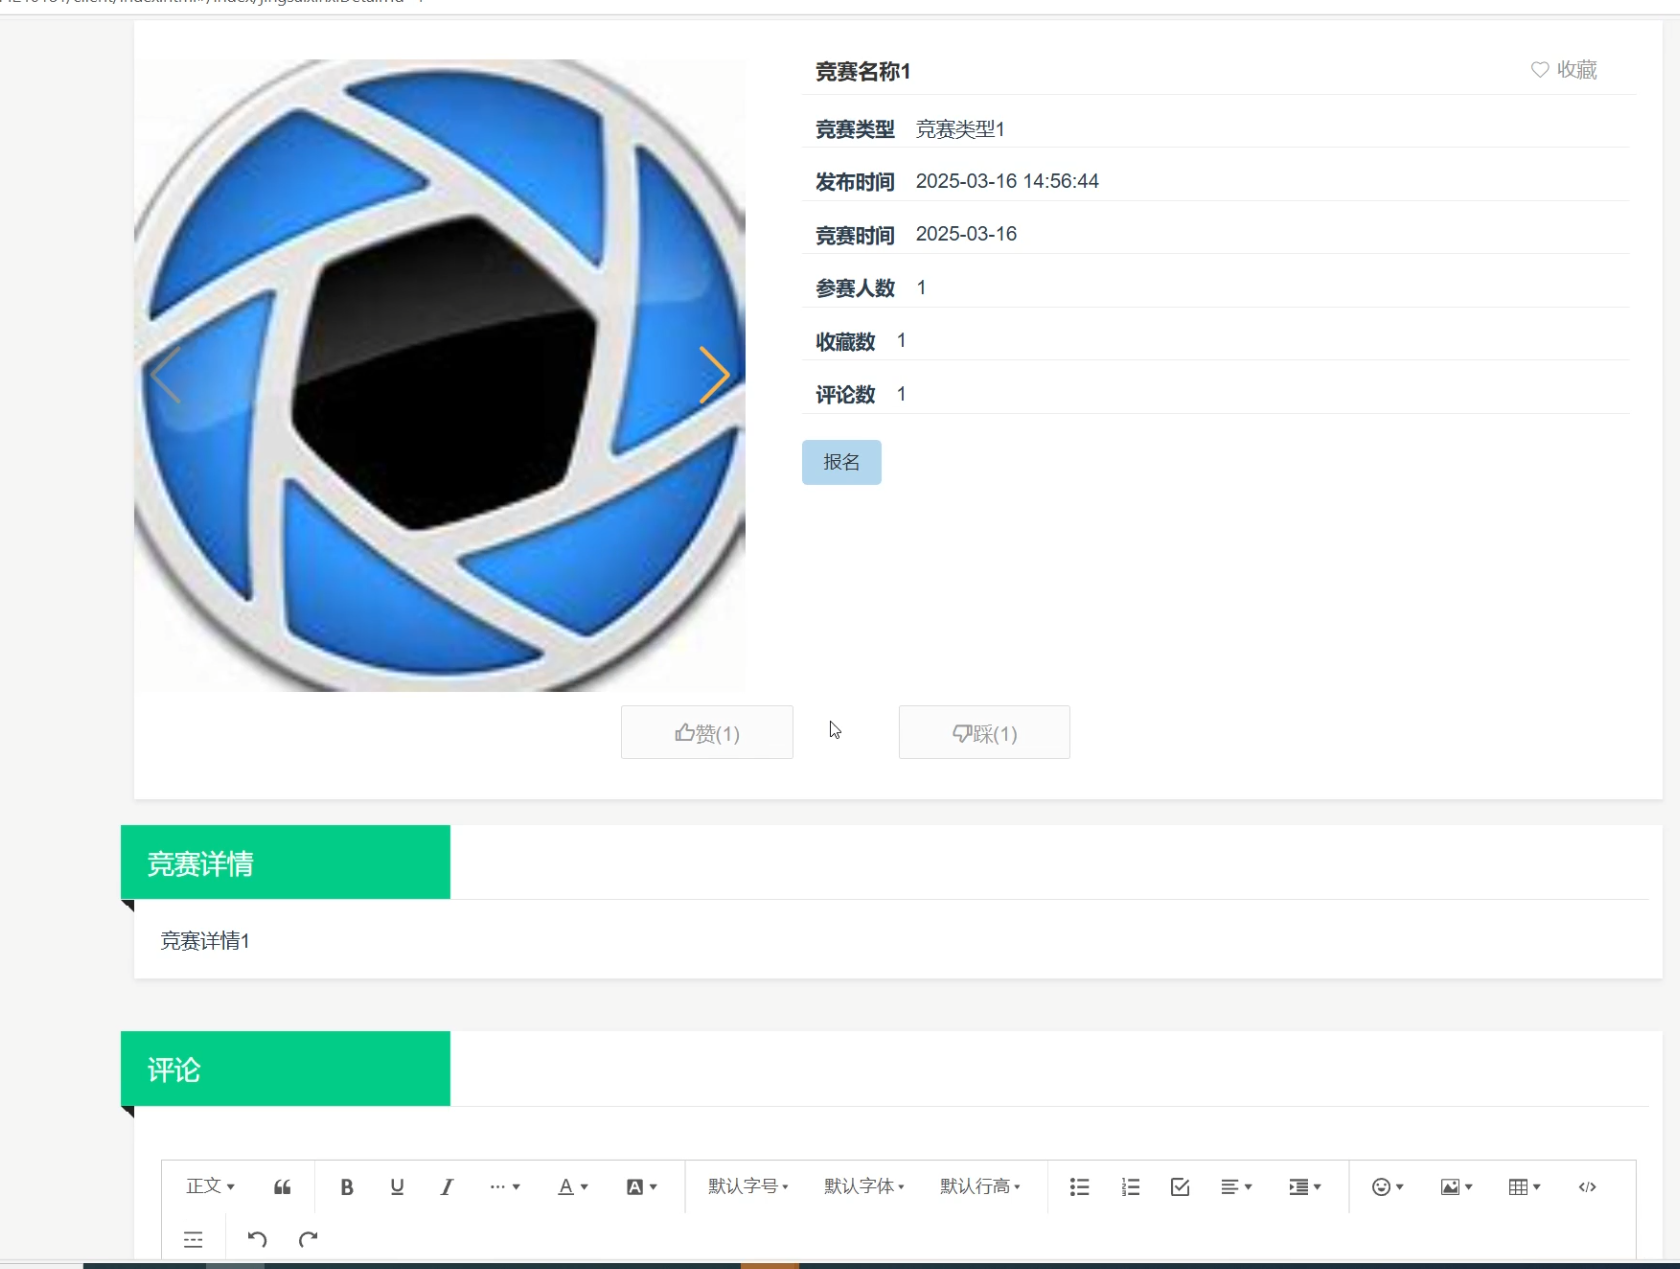Screen dimensions: 1680x1269
Task: Select the 竞赛名称1 title text
Action: (x=863, y=71)
